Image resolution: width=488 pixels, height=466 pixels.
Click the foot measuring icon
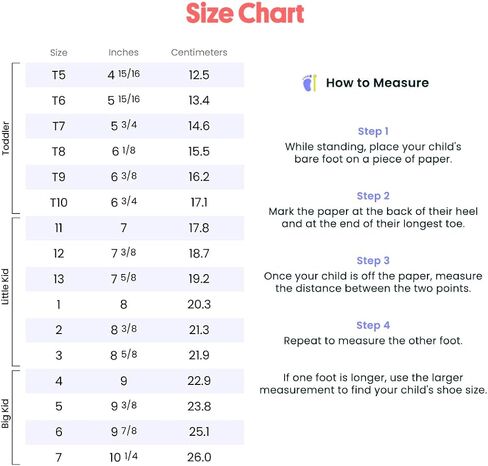point(309,83)
